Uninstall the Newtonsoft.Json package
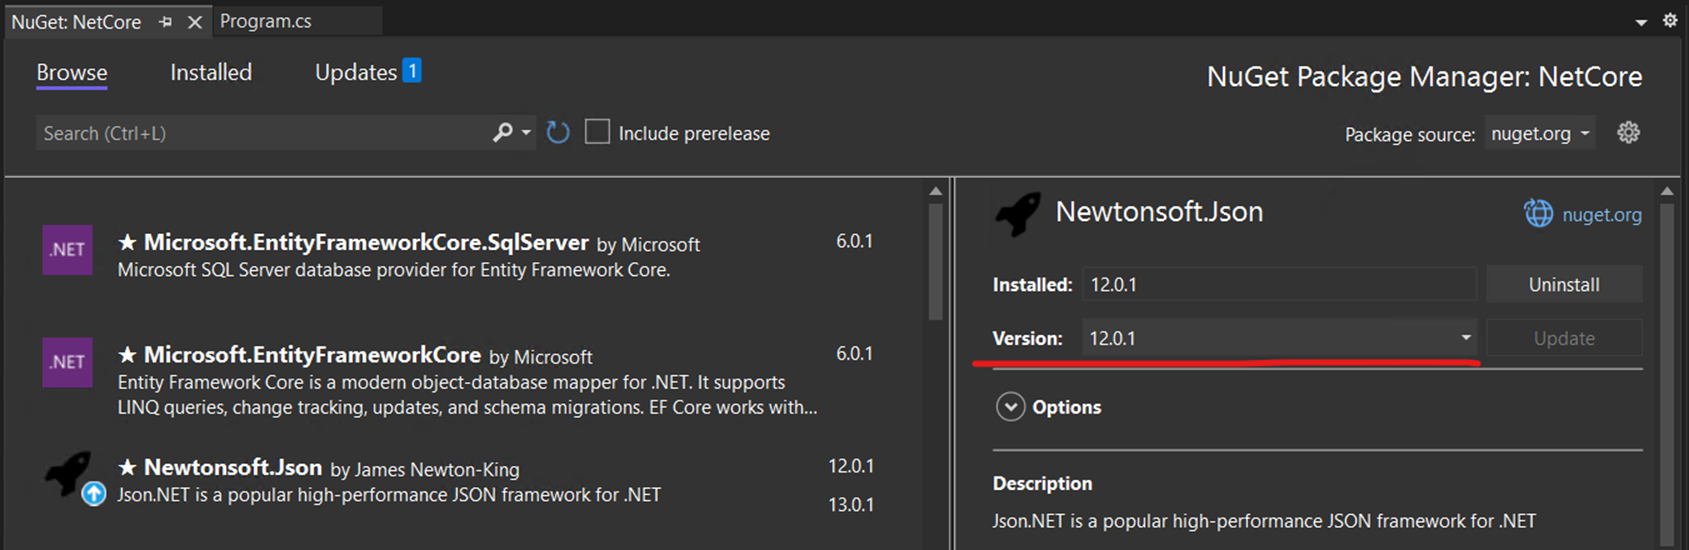 click(1564, 285)
